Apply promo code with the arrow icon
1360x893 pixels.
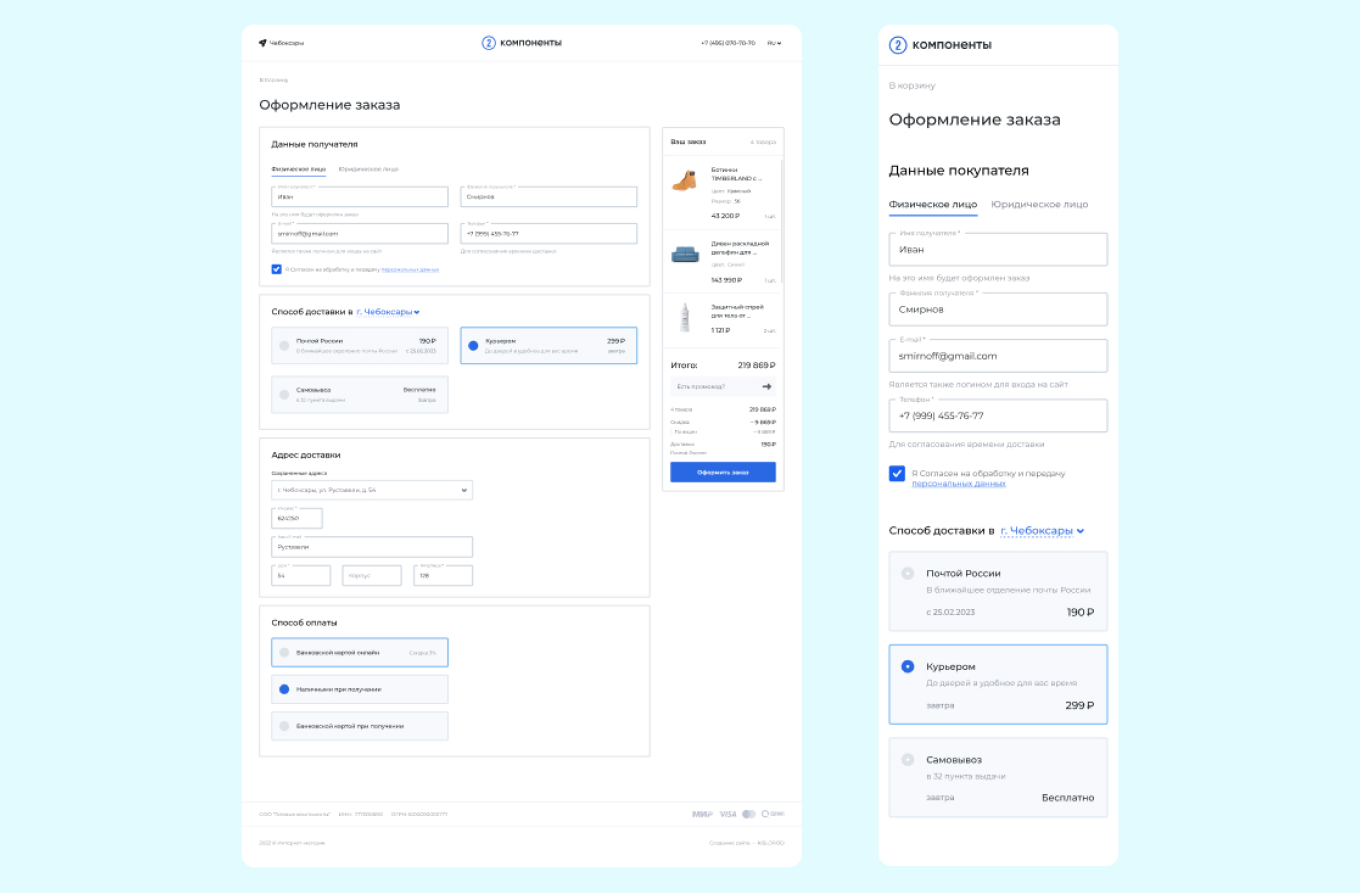click(767, 386)
